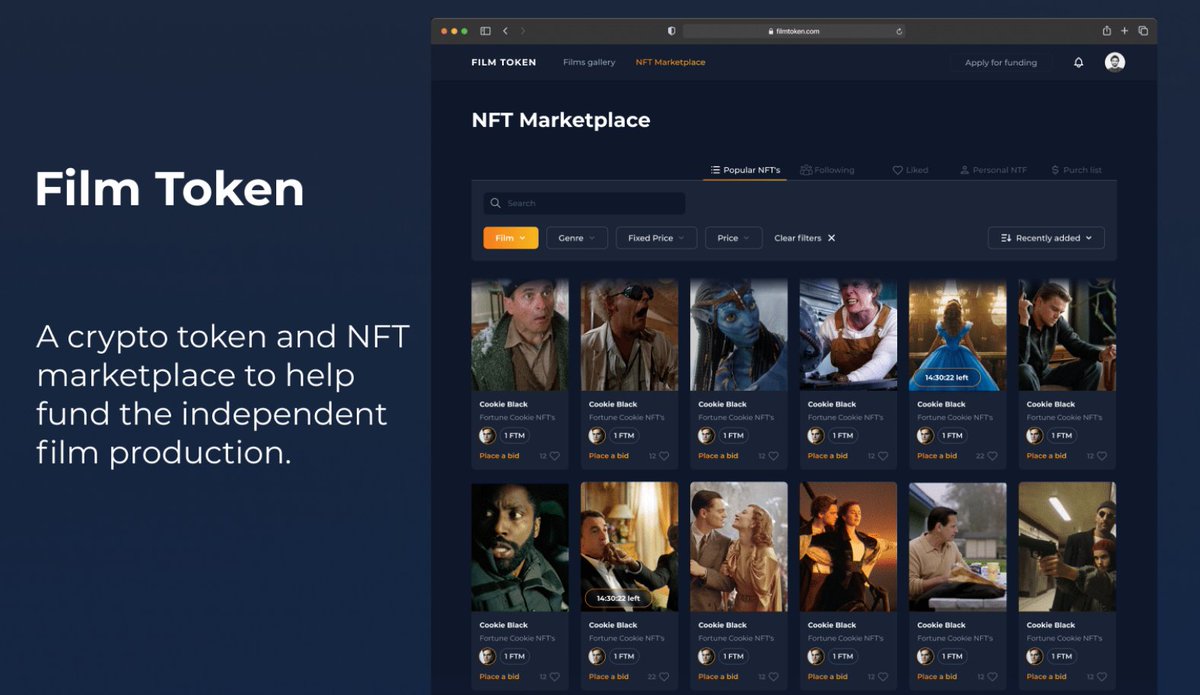Viewport: 1200px width, 695px height.
Task: Open the notifications bell
Action: tap(1078, 62)
